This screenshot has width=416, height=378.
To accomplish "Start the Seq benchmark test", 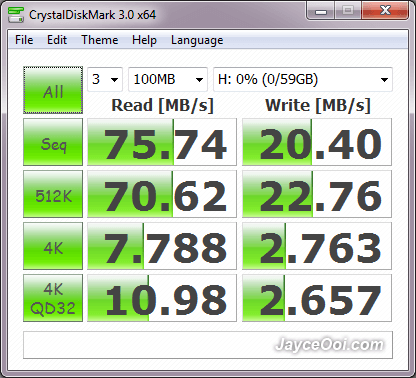I will [53, 142].
